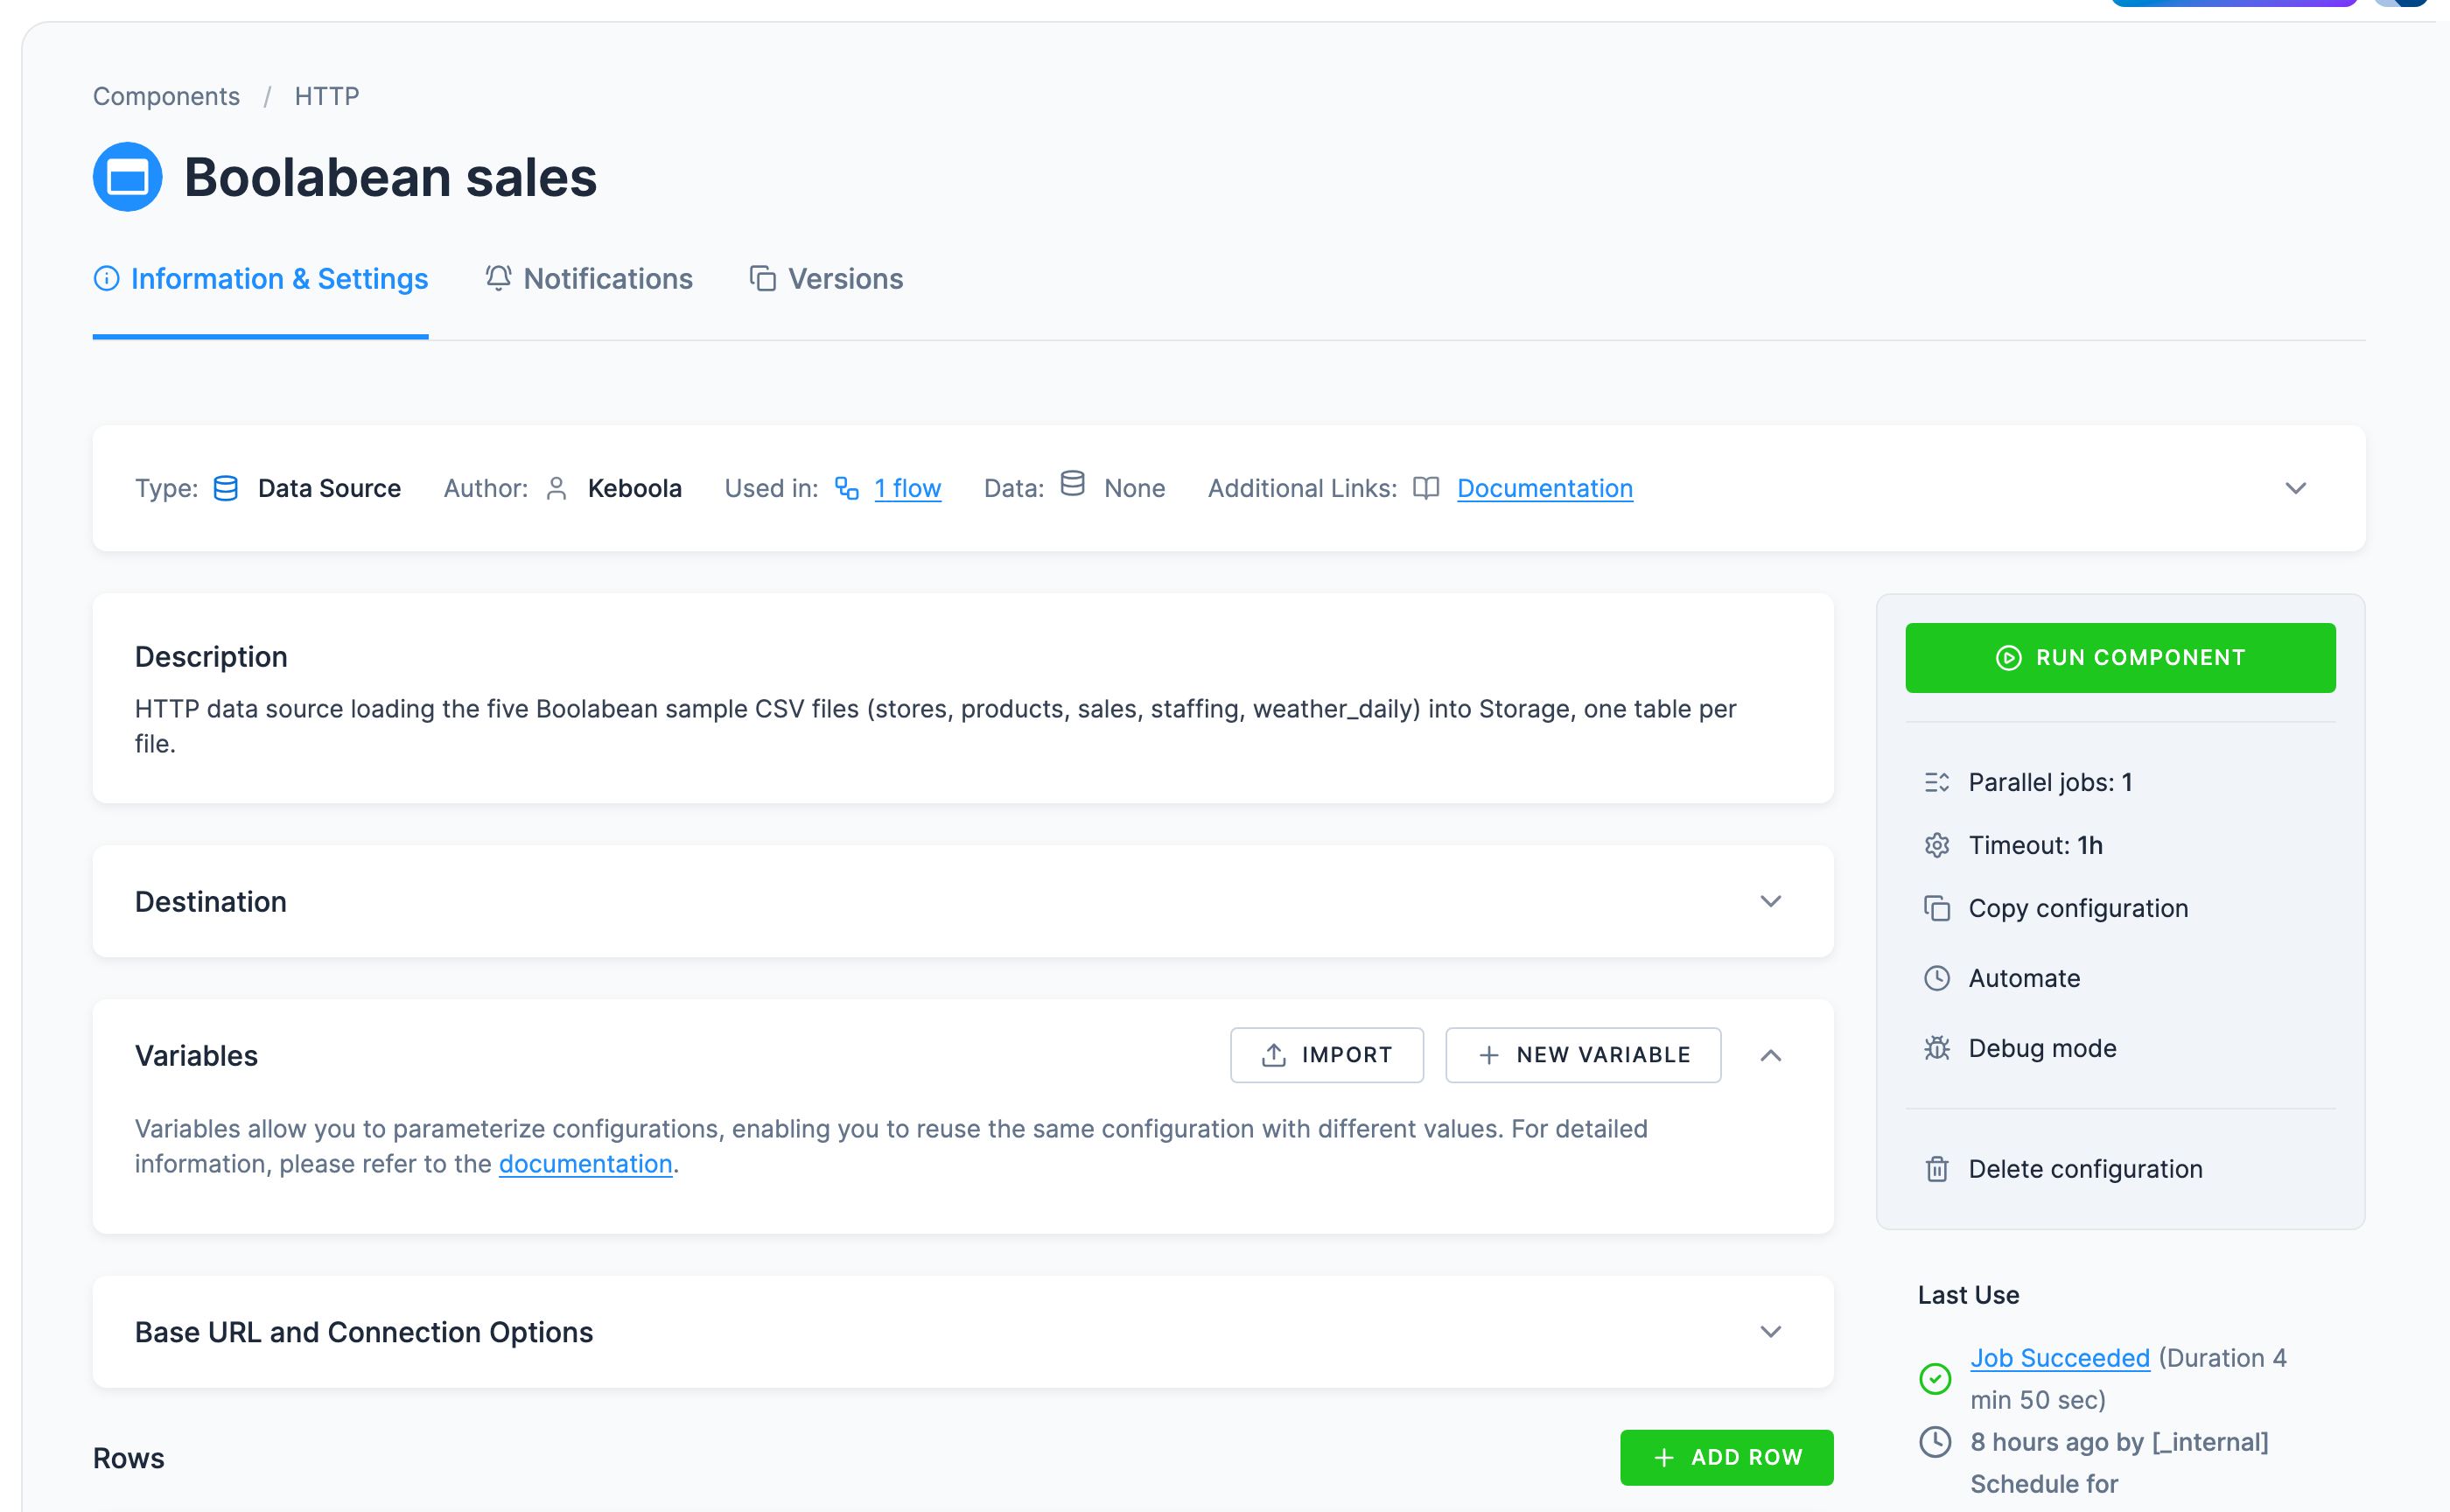Click the Add Row button

coord(1727,1458)
